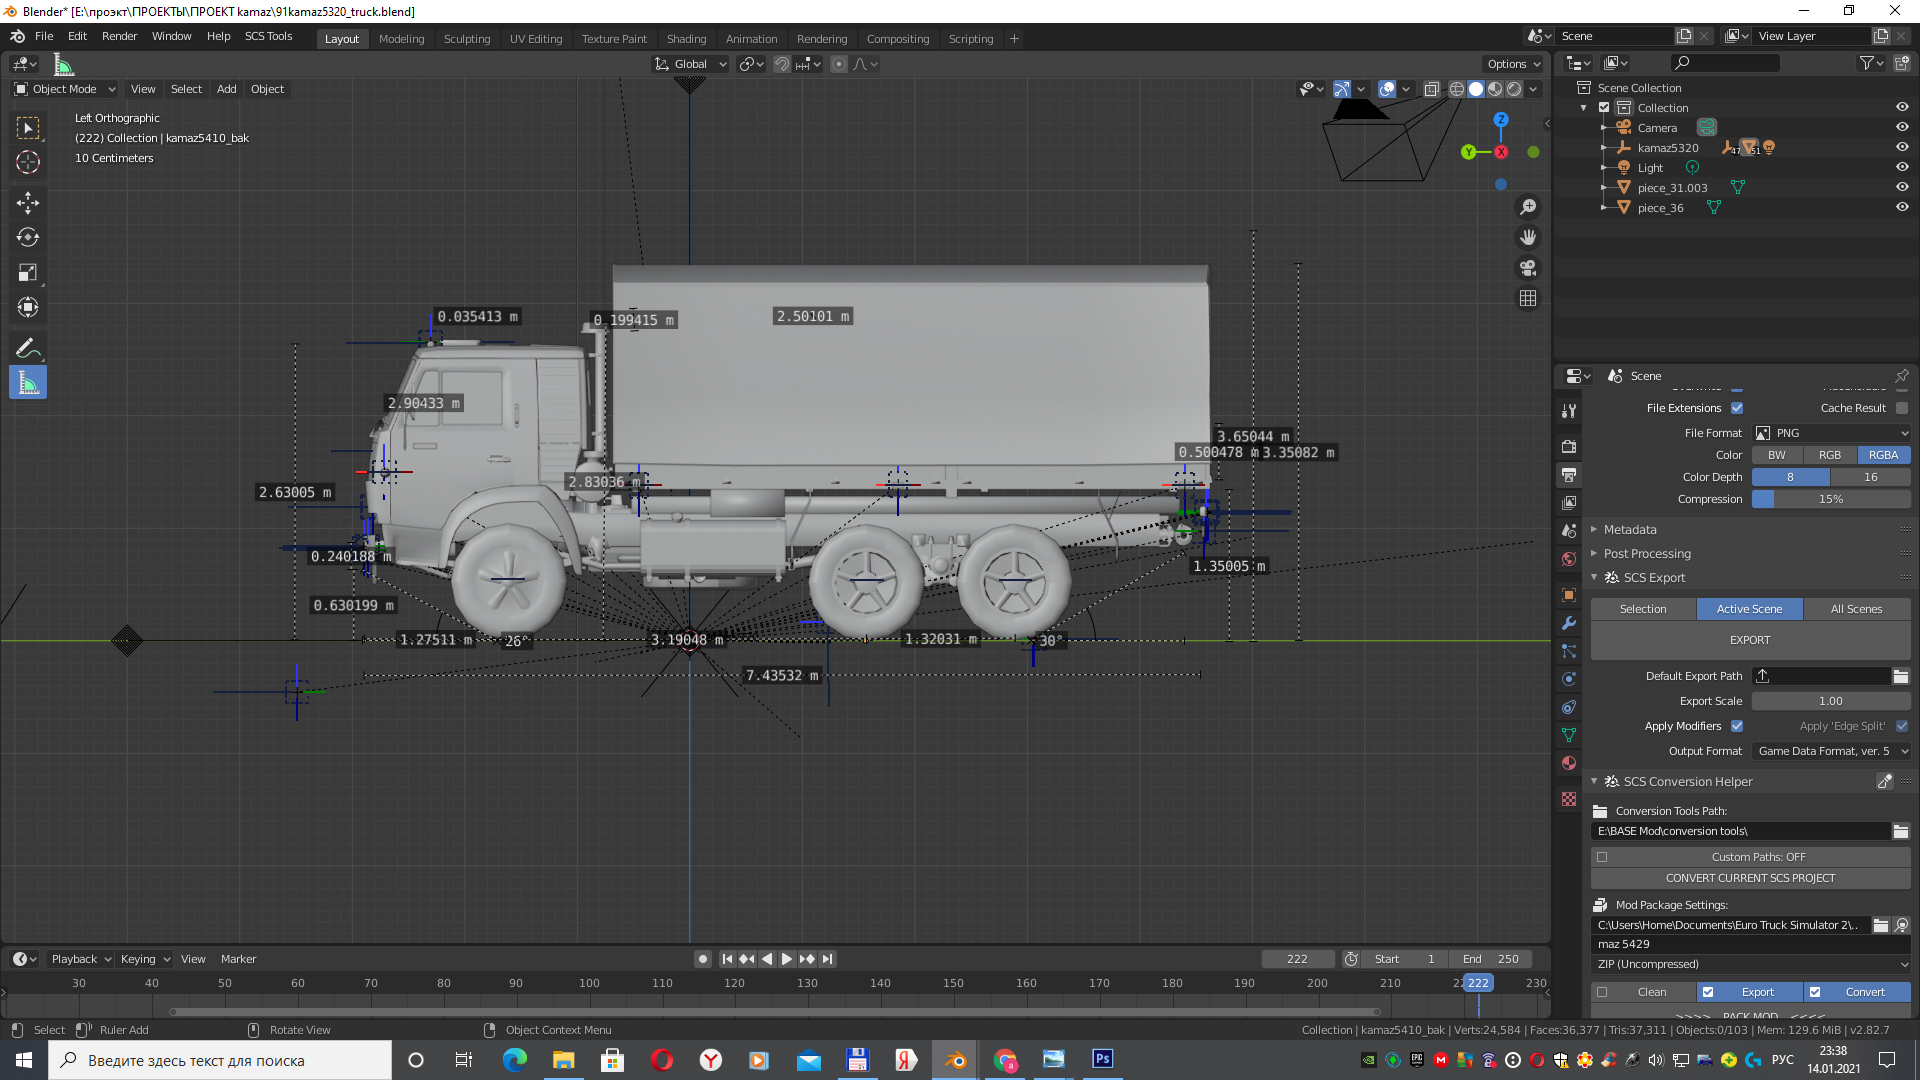This screenshot has height=1080, width=1920.
Task: Open the Texture properties tab
Action: (x=1569, y=799)
